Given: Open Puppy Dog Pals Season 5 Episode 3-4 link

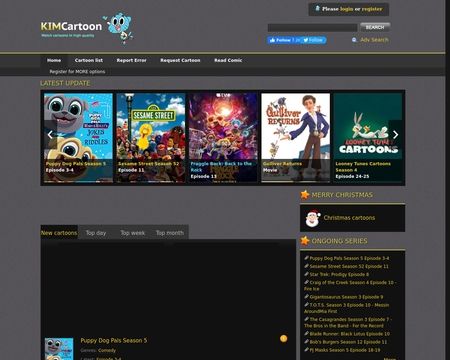Looking at the screenshot, I should [349, 258].
